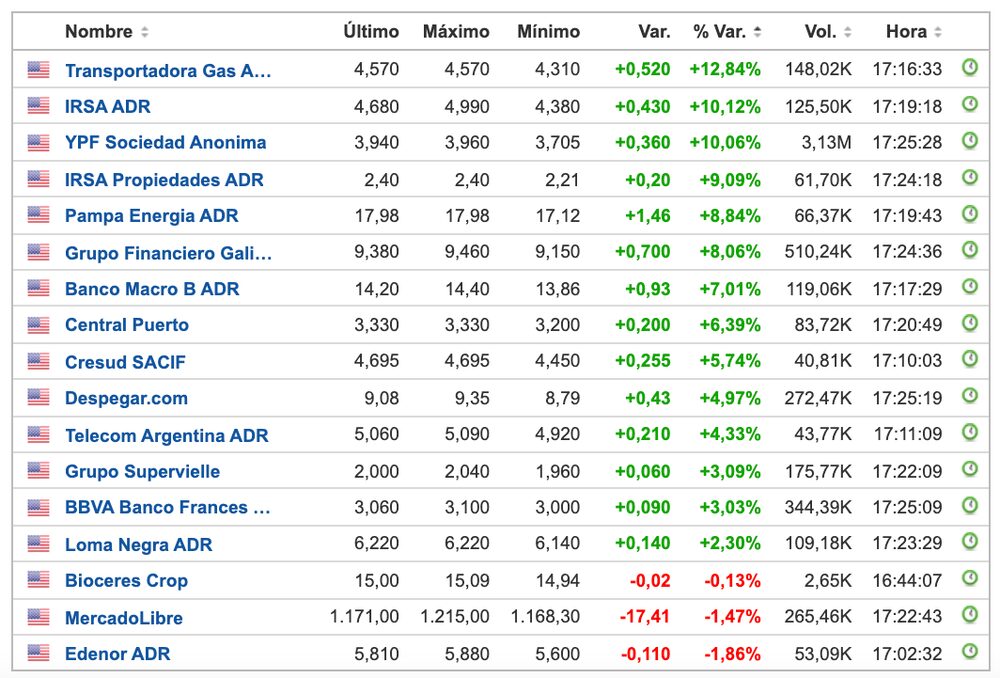Screen dimensions: 1000x678
Task: Click the Último price value for MercadoLibre
Action: [365, 617]
